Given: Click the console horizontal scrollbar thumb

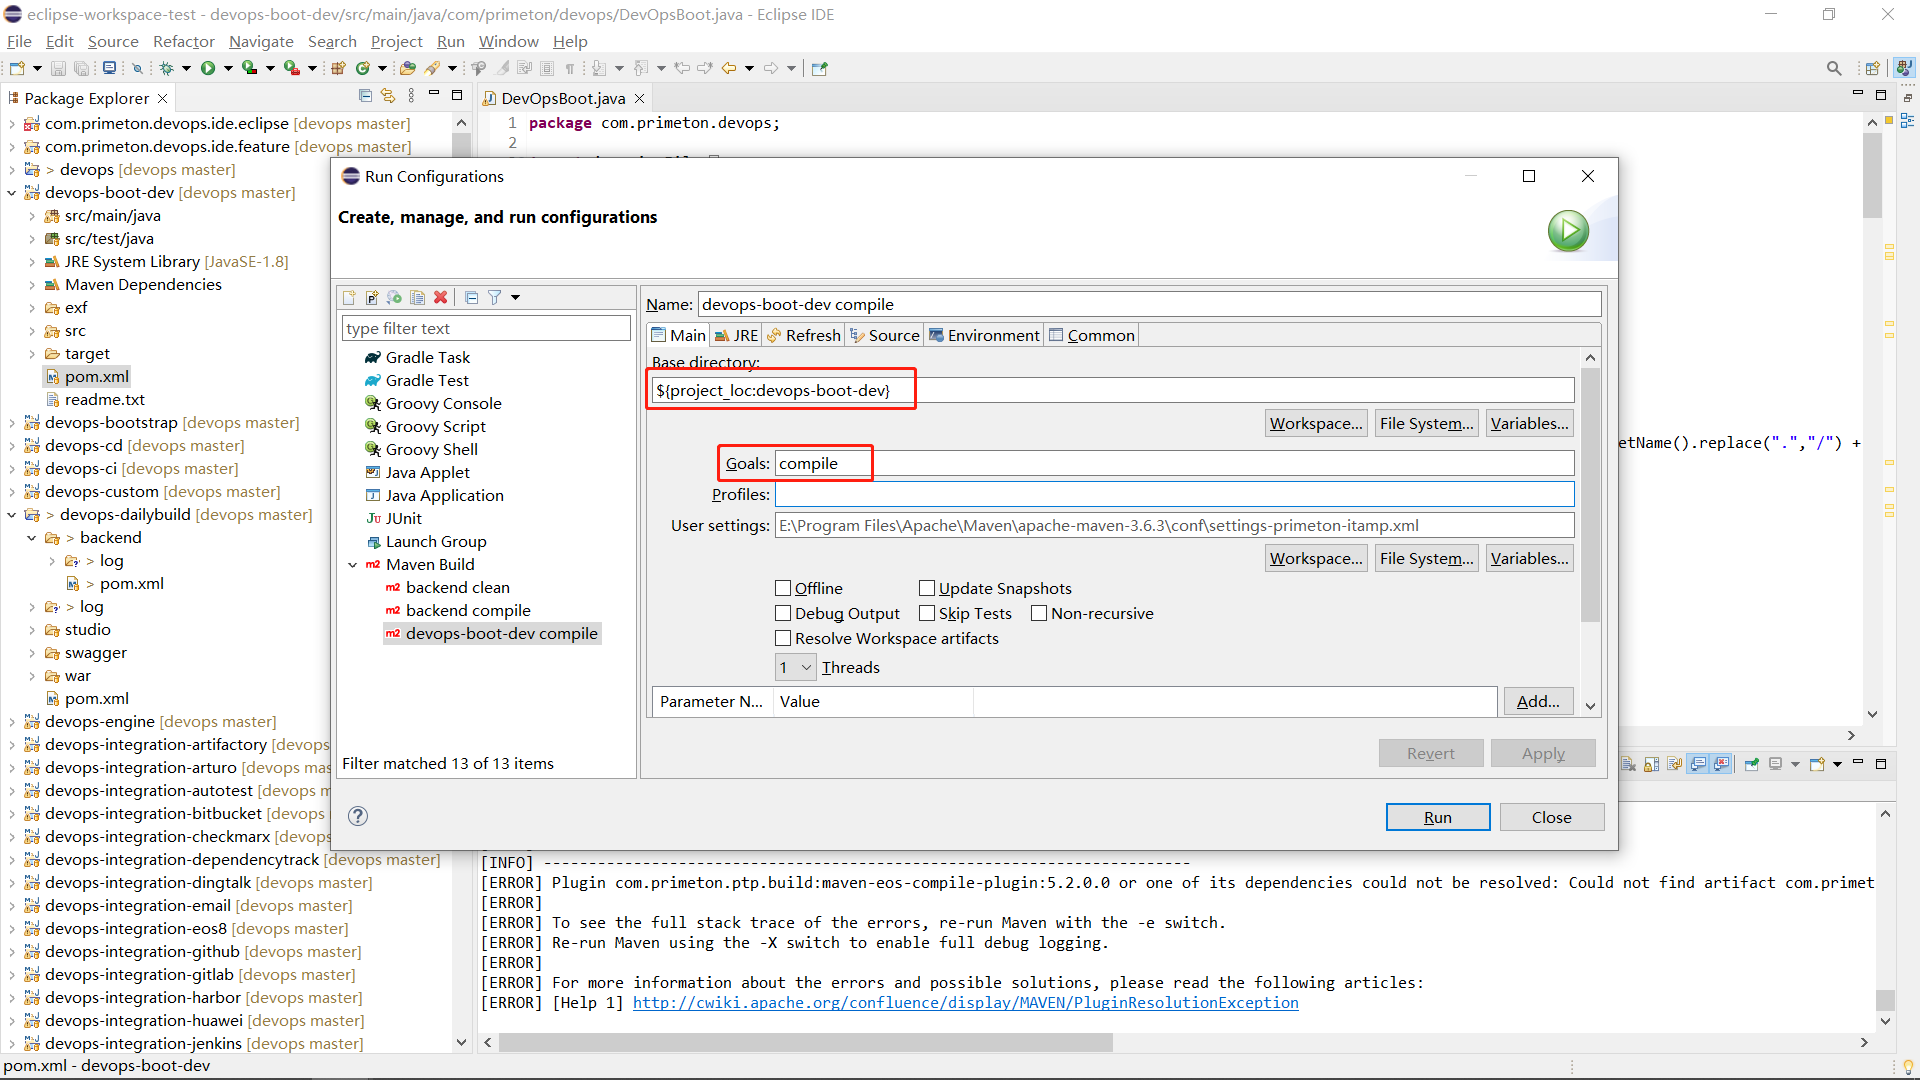Looking at the screenshot, I should click(x=805, y=1042).
